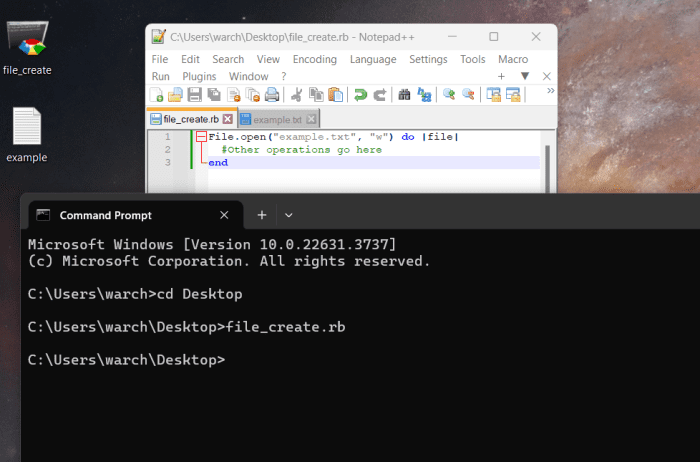Screen dimensions: 700x462
Task: Close the file_create.rb tab
Action: coord(226,120)
